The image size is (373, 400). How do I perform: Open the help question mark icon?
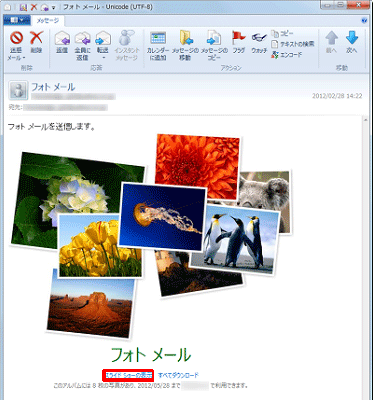364,21
